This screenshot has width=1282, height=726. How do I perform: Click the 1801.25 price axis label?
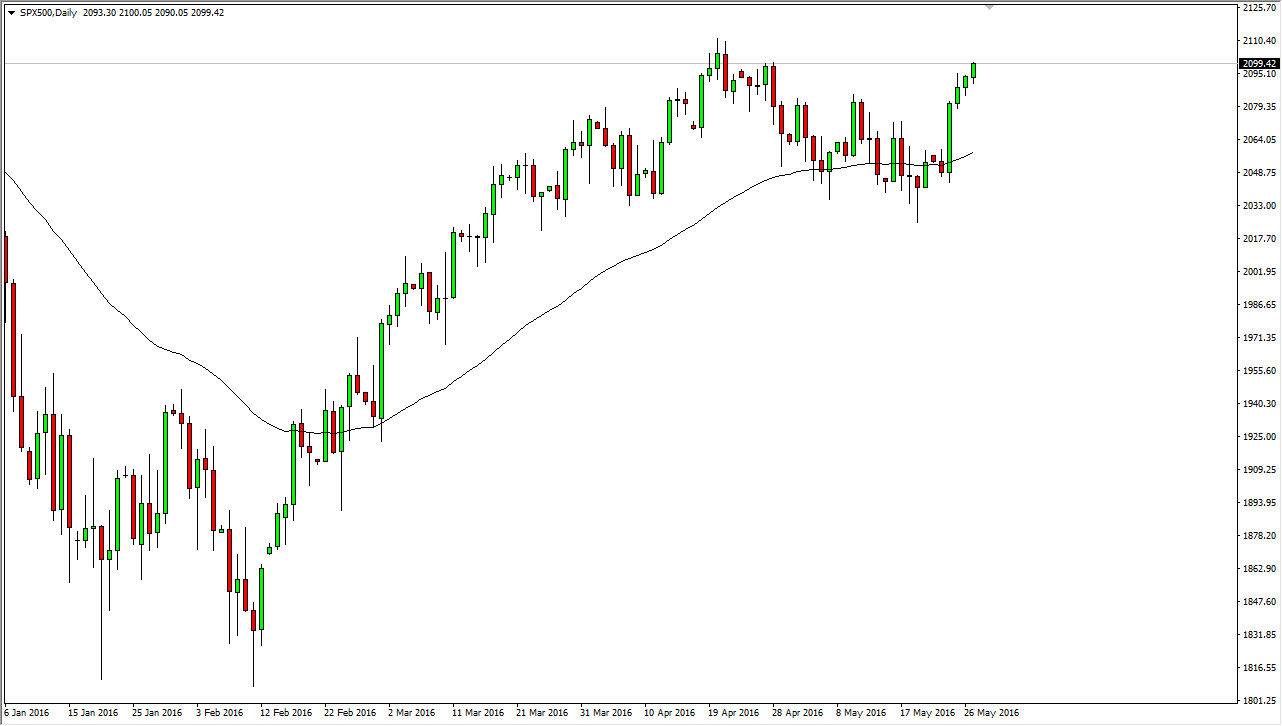point(1259,700)
